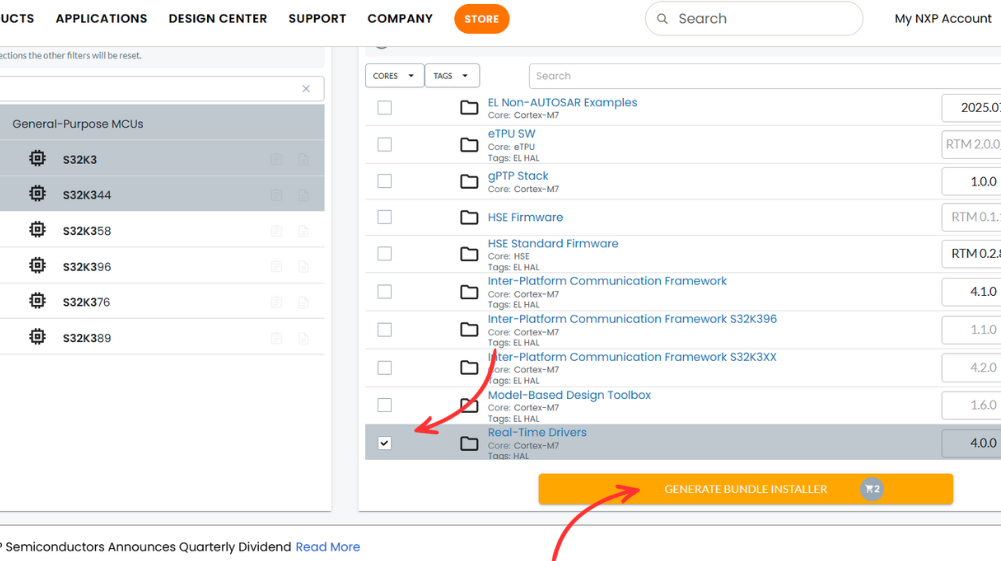Open version dropdown for EL Non-AUTOSAR Examples
Viewport: 1001px width, 561px height.
click(971, 107)
